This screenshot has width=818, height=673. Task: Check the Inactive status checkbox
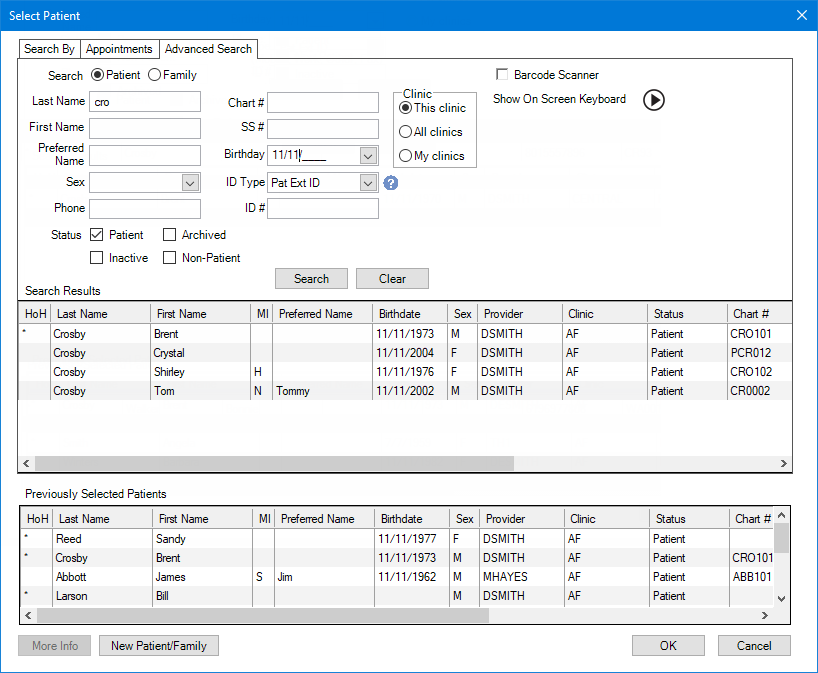97,258
